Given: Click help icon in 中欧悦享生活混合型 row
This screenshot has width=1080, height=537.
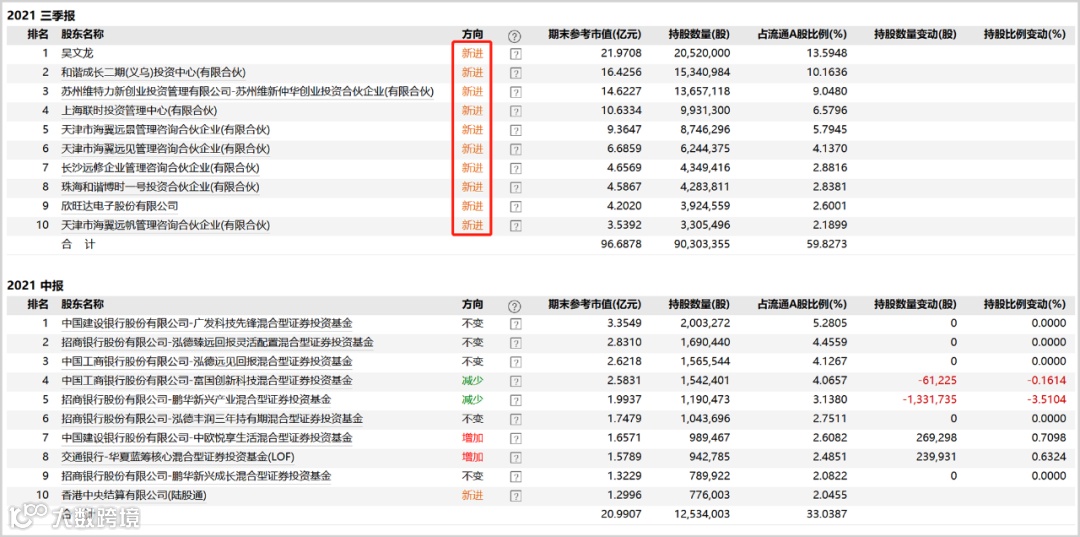Looking at the screenshot, I should coord(515,439).
